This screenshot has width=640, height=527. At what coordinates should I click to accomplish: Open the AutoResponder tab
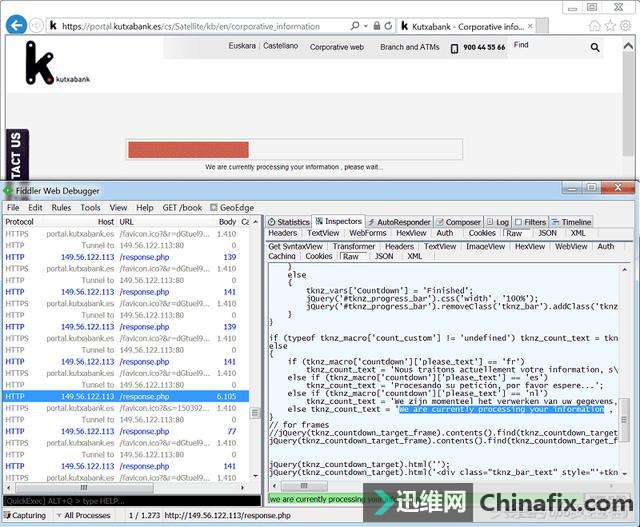[399, 222]
